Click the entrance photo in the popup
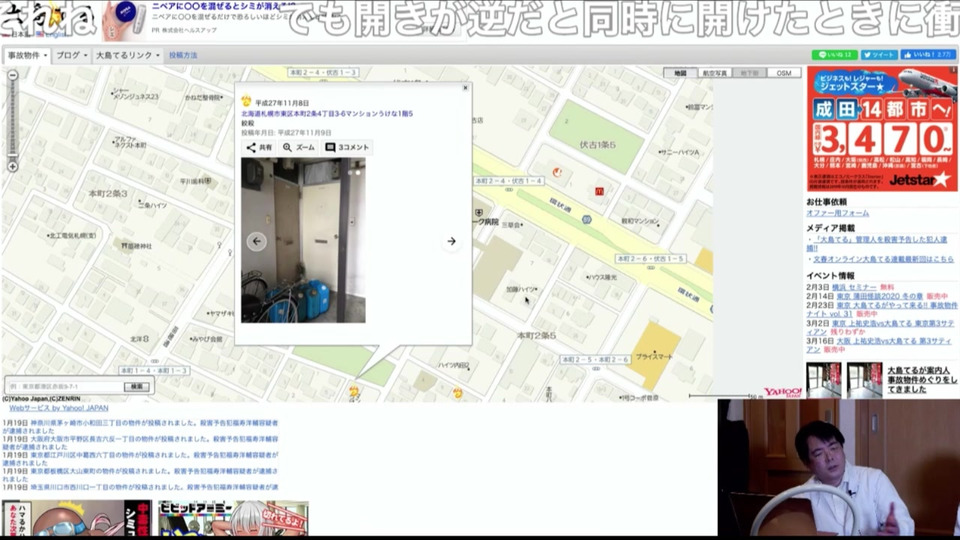960x540 pixels. [x=303, y=240]
